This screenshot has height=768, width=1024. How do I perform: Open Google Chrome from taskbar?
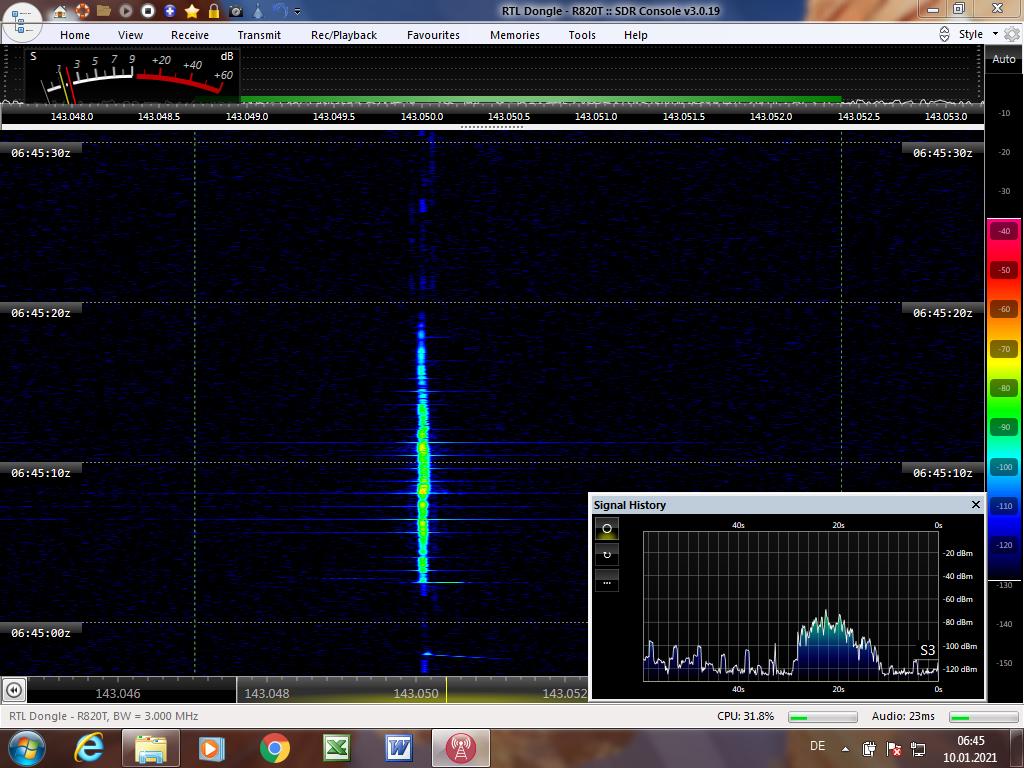274,748
